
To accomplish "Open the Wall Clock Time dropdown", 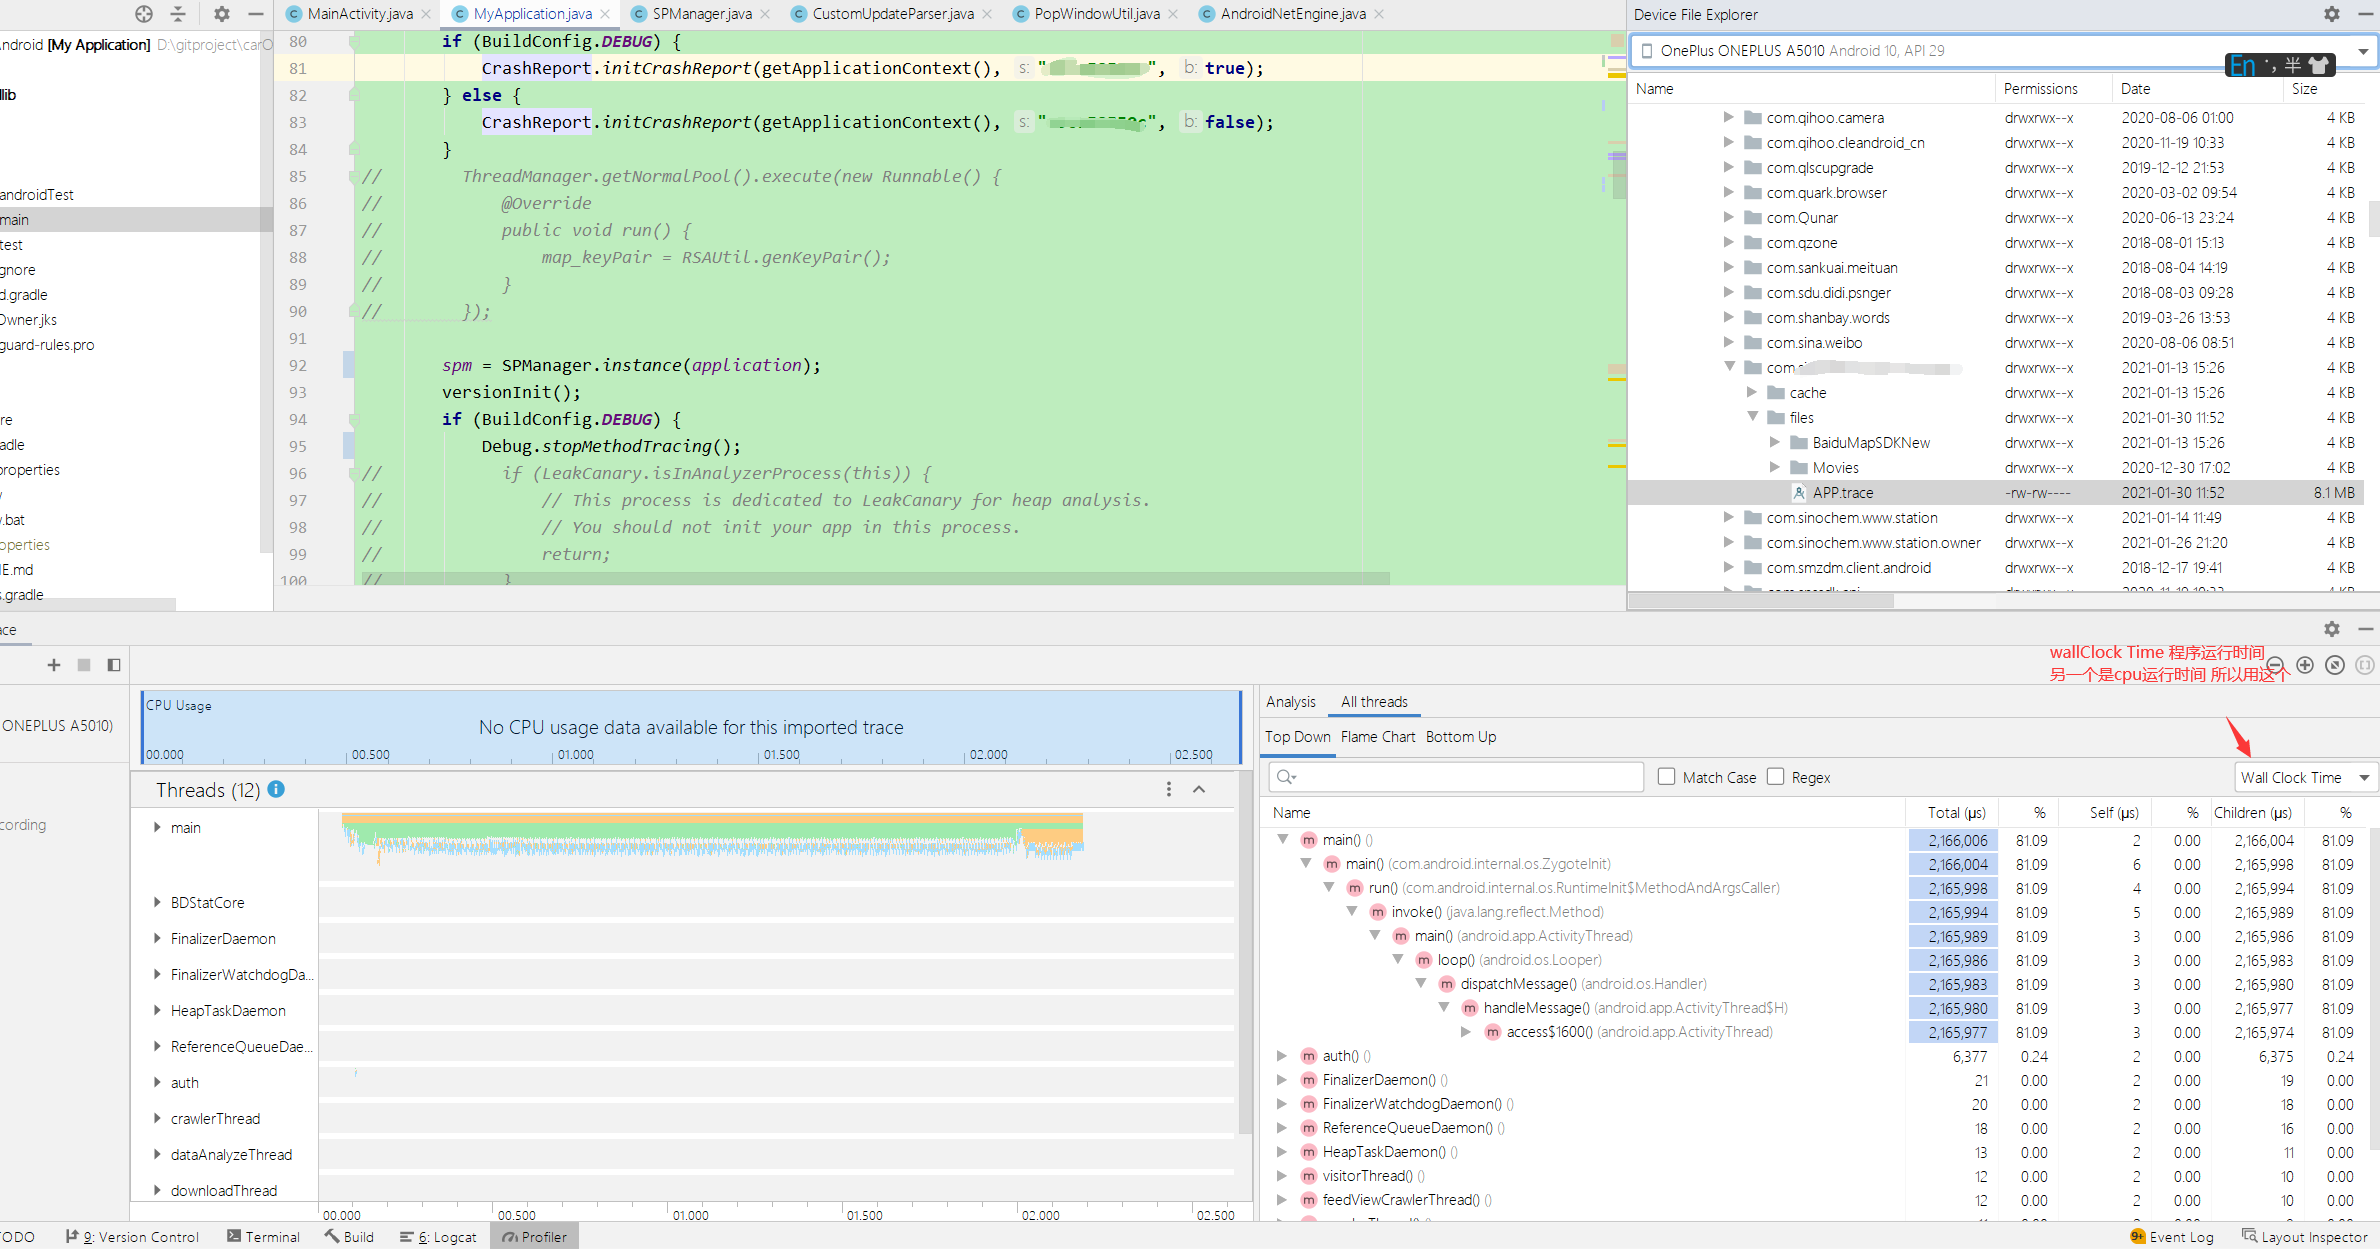I will [x=2304, y=777].
